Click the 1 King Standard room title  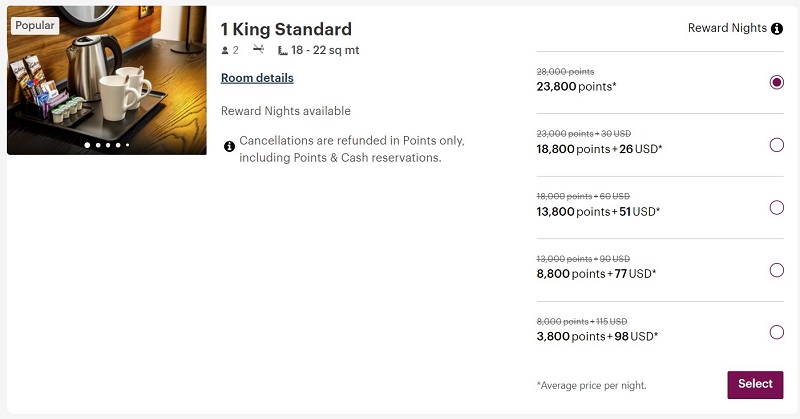click(286, 29)
